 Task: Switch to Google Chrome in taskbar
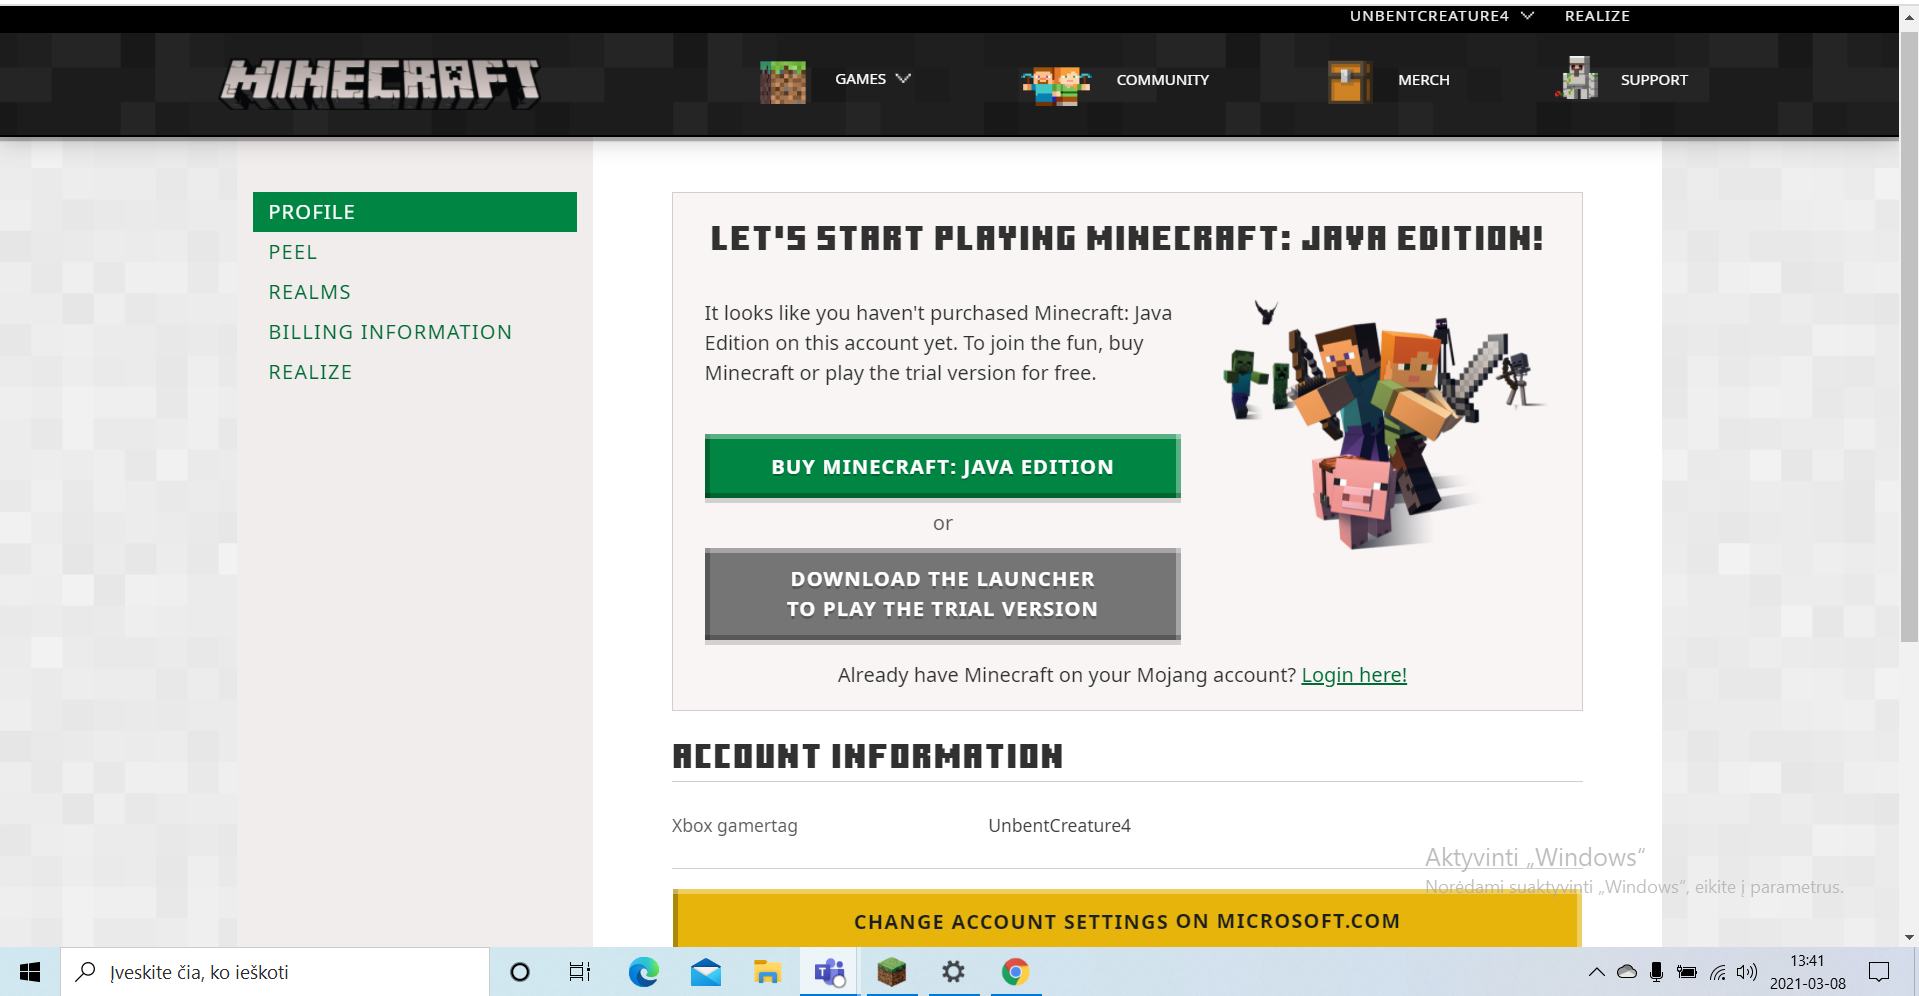point(1016,972)
